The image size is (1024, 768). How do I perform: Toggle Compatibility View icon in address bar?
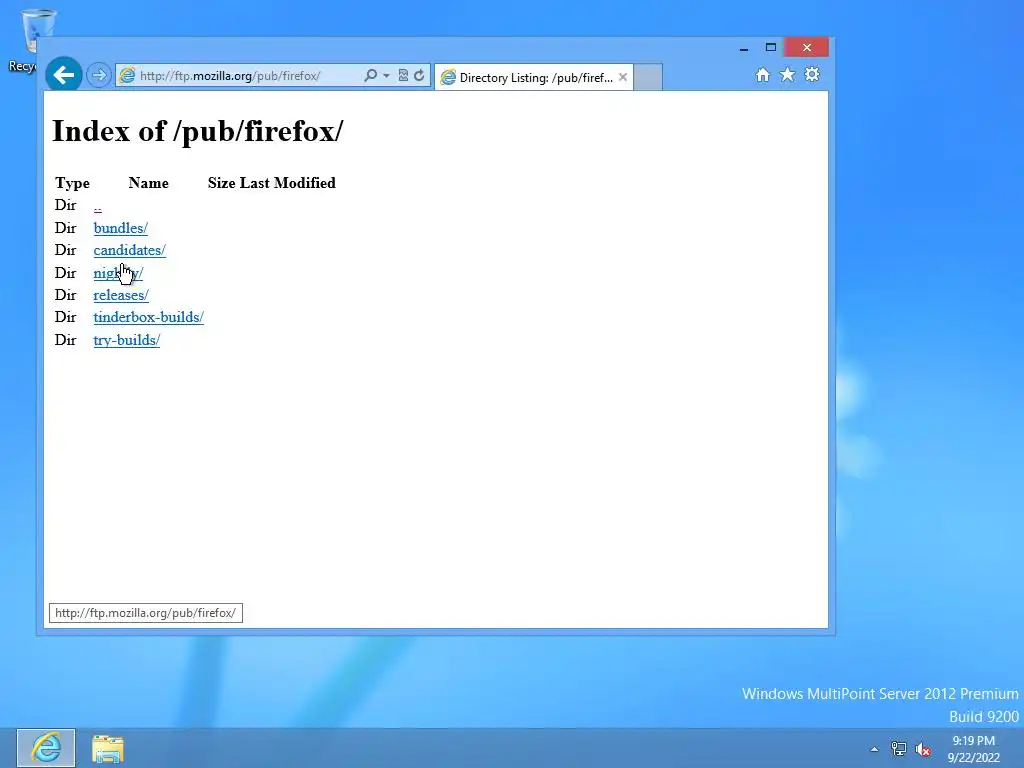pos(403,76)
